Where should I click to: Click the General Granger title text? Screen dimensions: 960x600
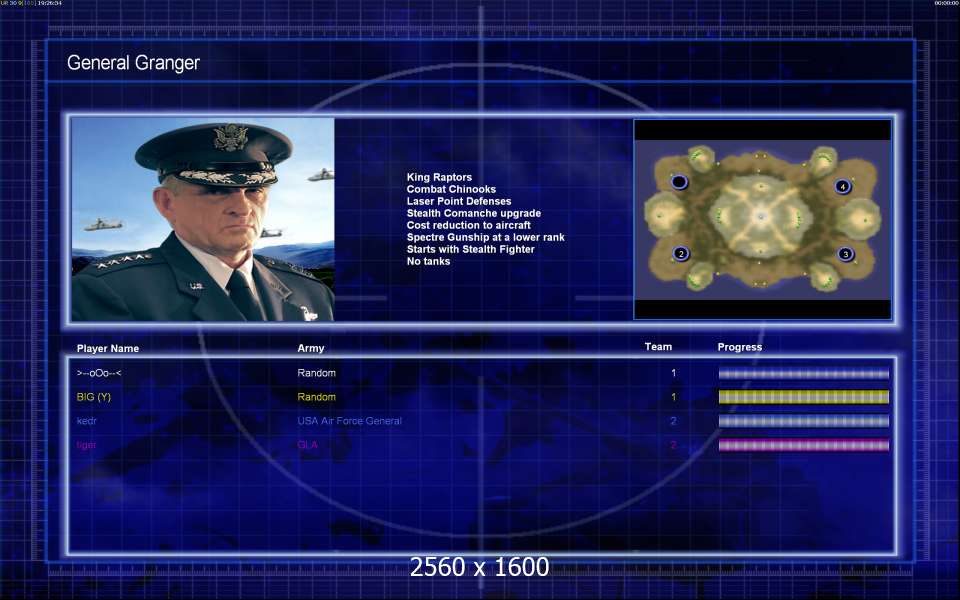point(133,62)
